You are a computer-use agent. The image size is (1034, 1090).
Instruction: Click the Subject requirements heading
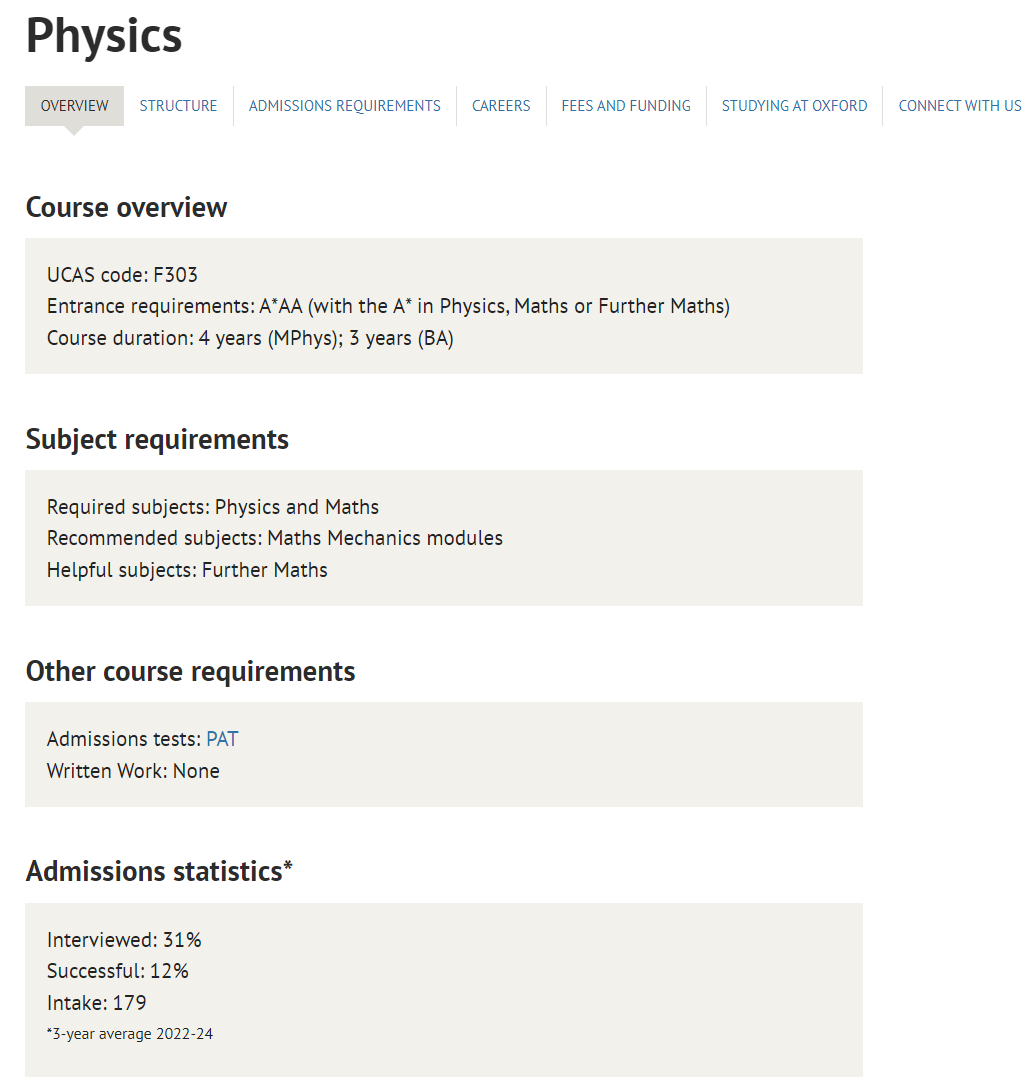(x=157, y=439)
